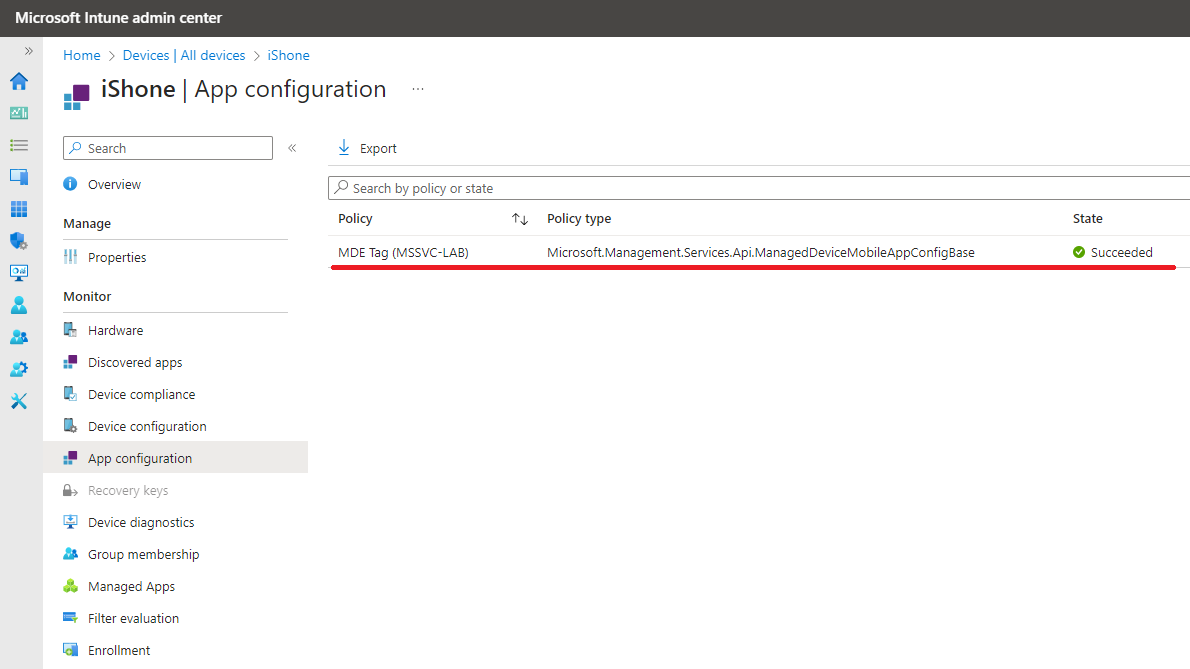This screenshot has height=669, width=1190.
Task: Open Endpoint security shield icon
Action: tap(19, 241)
